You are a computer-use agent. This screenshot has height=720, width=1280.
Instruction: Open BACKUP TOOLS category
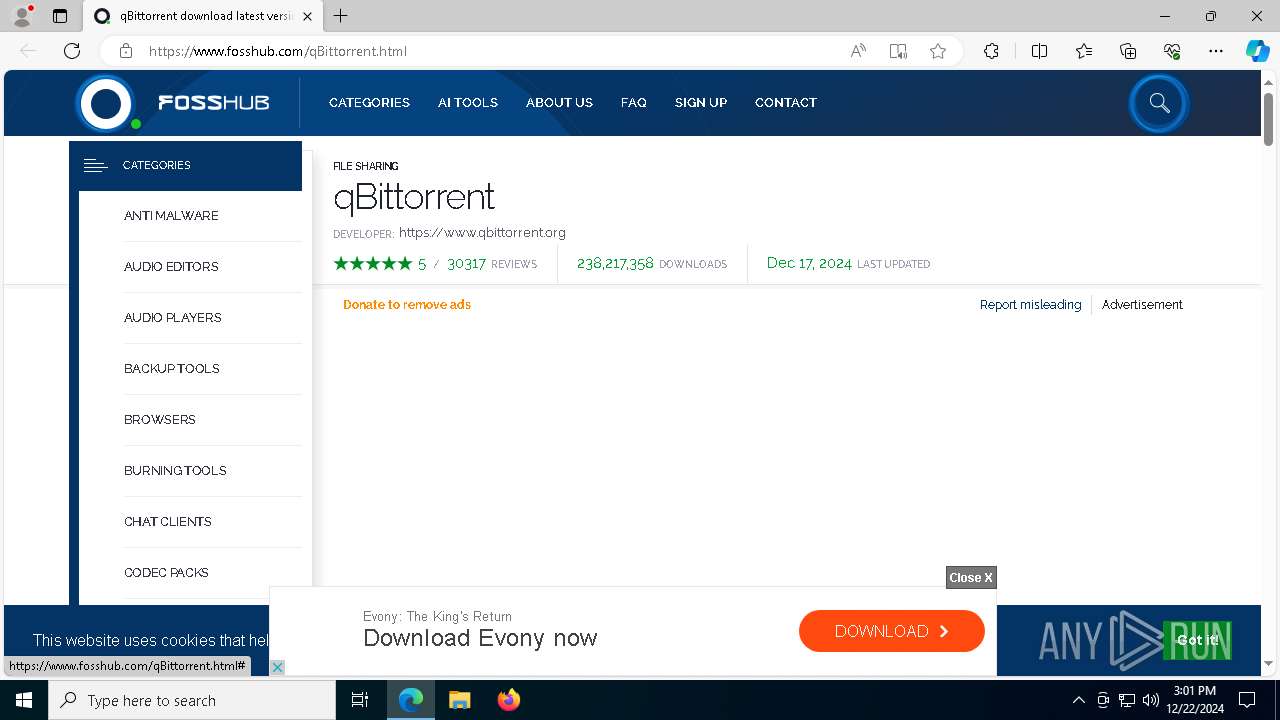[172, 369]
